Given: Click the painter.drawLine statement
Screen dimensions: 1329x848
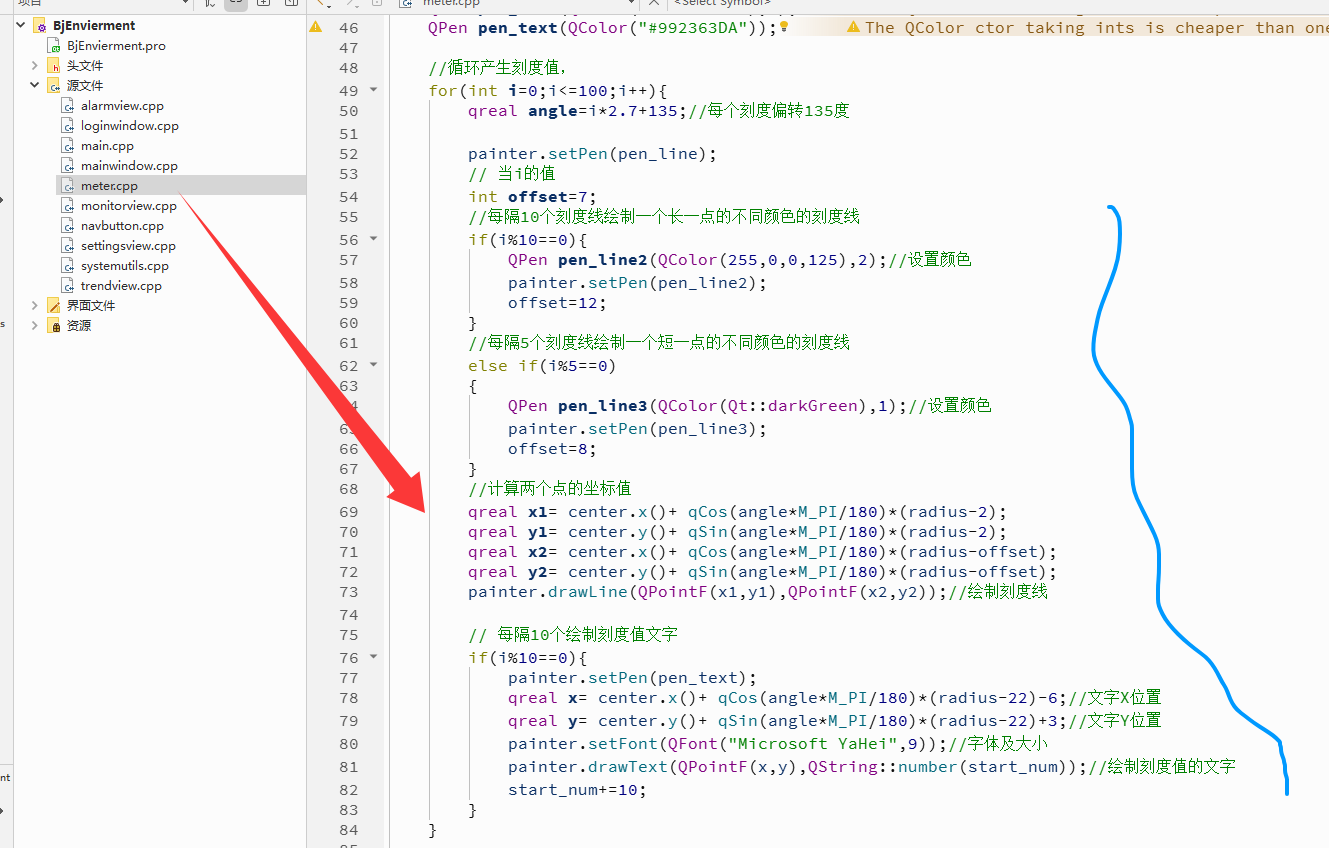Looking at the screenshot, I should point(708,592).
